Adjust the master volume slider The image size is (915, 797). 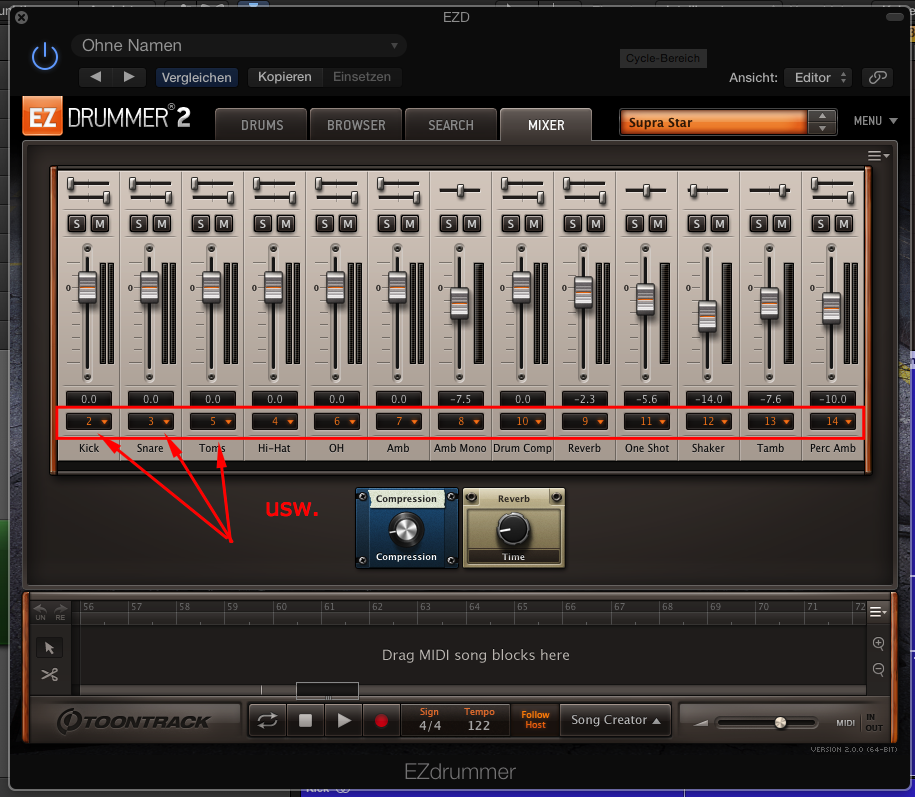point(767,723)
